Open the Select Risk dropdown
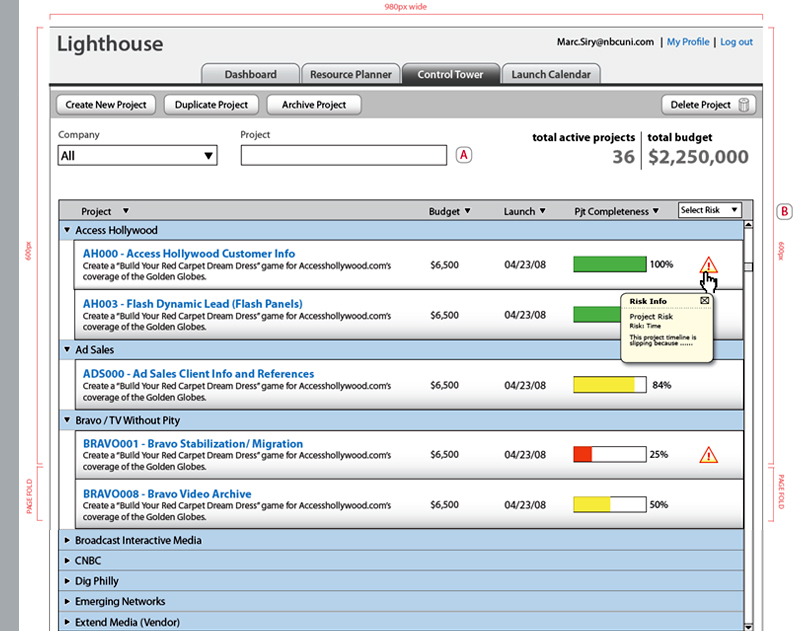This screenshot has width=800, height=631. click(x=710, y=210)
